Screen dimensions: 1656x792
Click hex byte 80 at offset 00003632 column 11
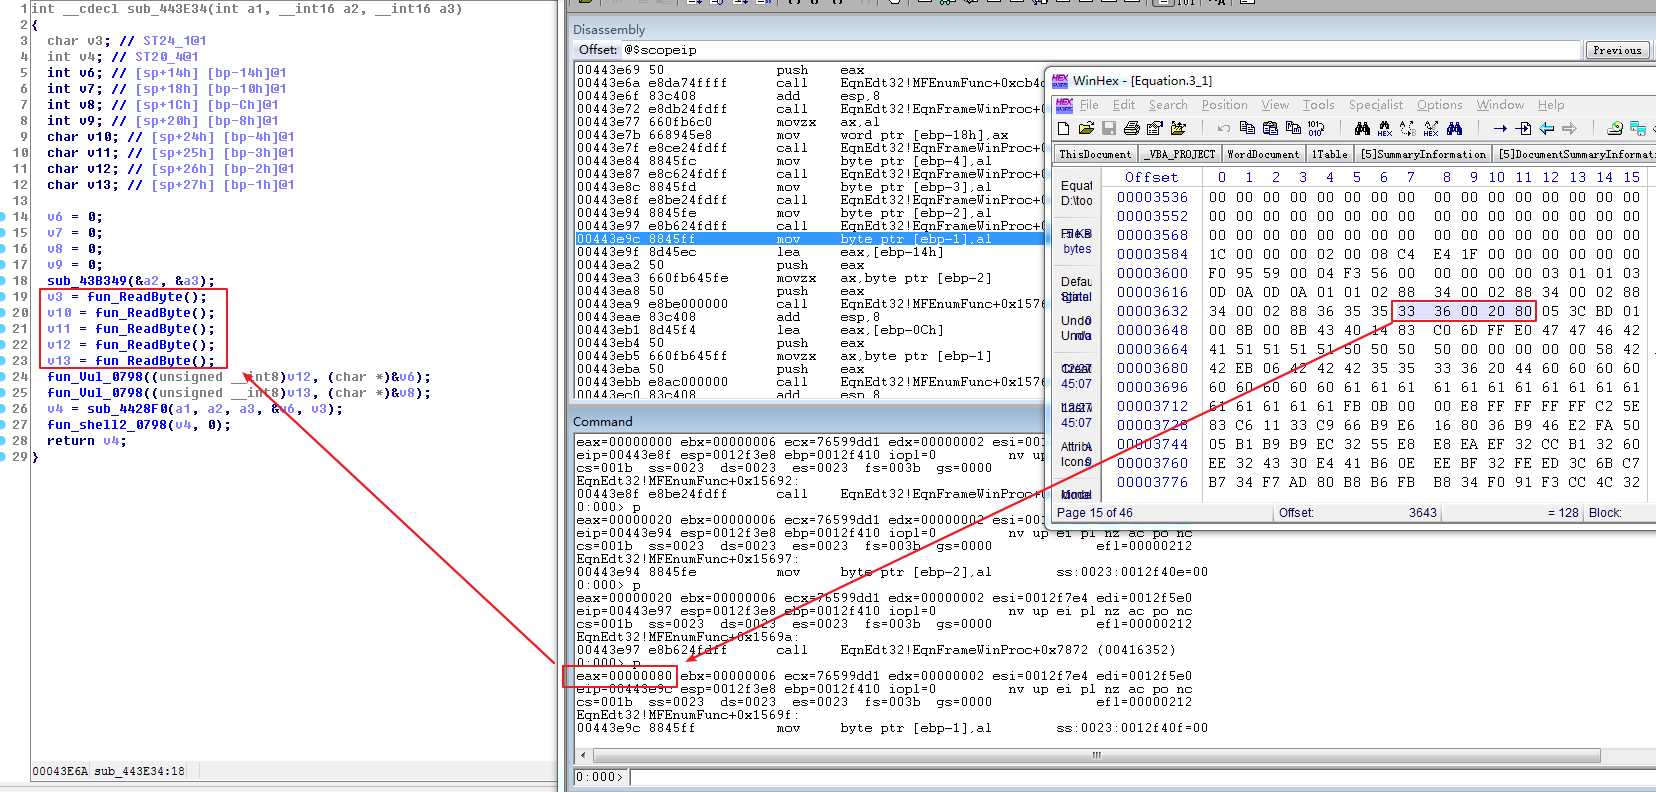coord(1523,311)
